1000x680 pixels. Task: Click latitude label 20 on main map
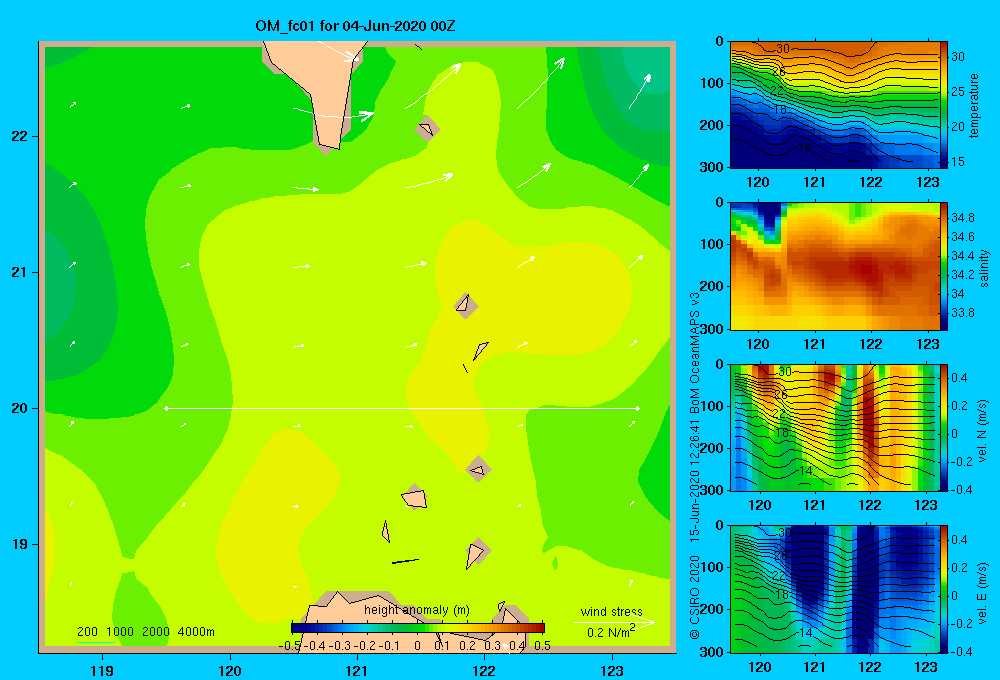(19, 408)
